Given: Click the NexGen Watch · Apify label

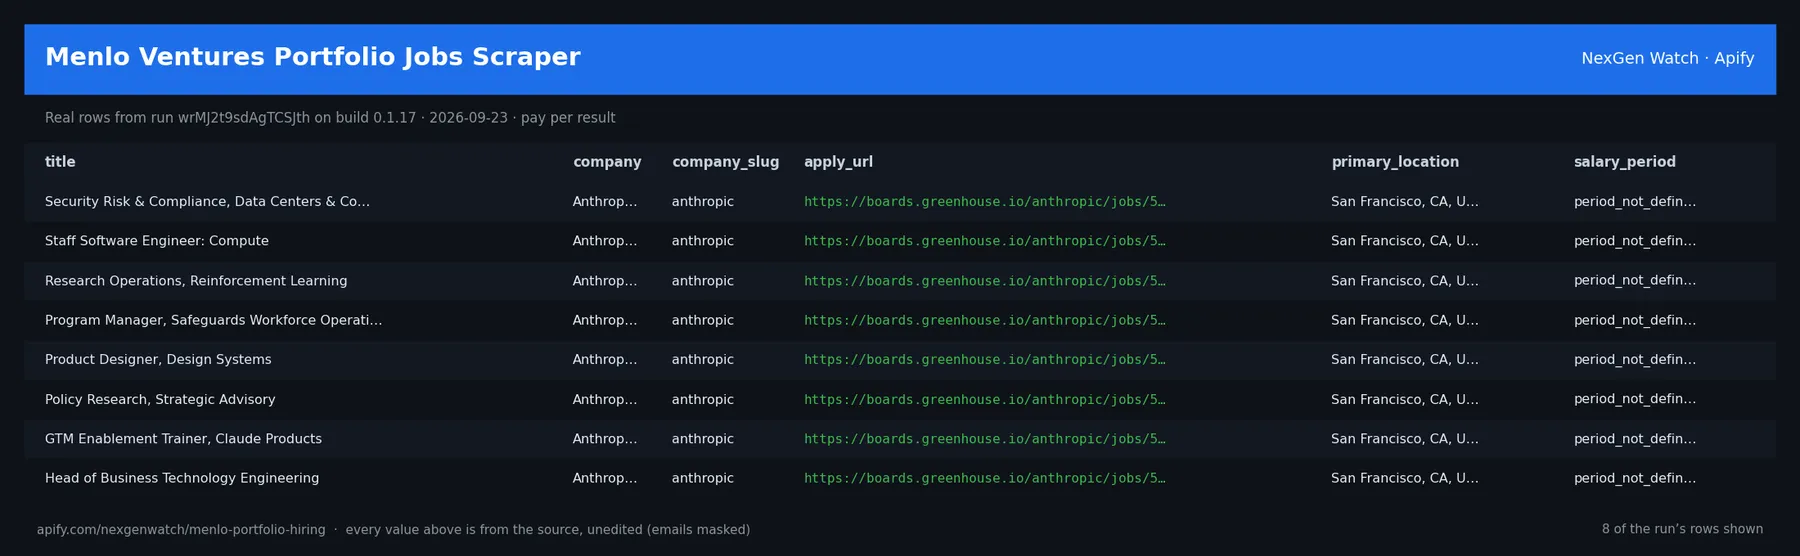Looking at the screenshot, I should [x=1667, y=59].
